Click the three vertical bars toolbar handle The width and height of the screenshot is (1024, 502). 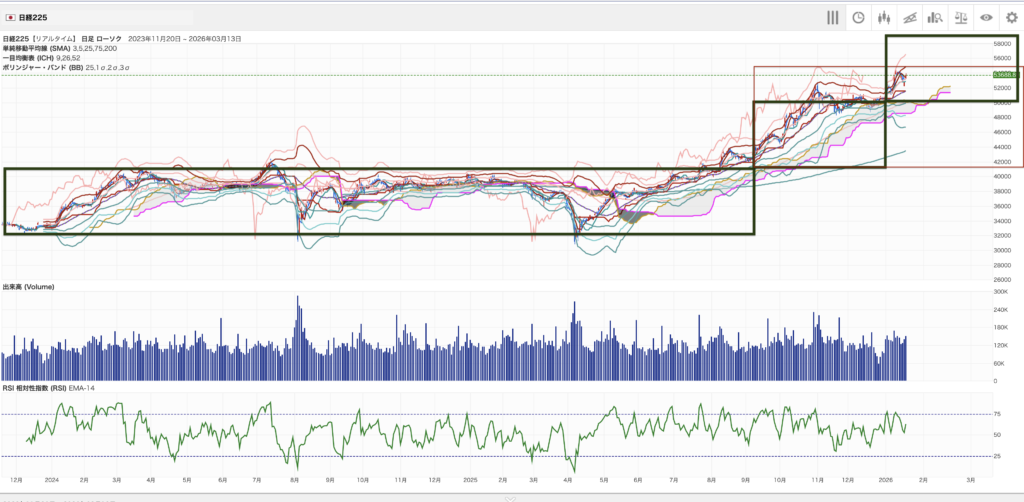point(832,17)
